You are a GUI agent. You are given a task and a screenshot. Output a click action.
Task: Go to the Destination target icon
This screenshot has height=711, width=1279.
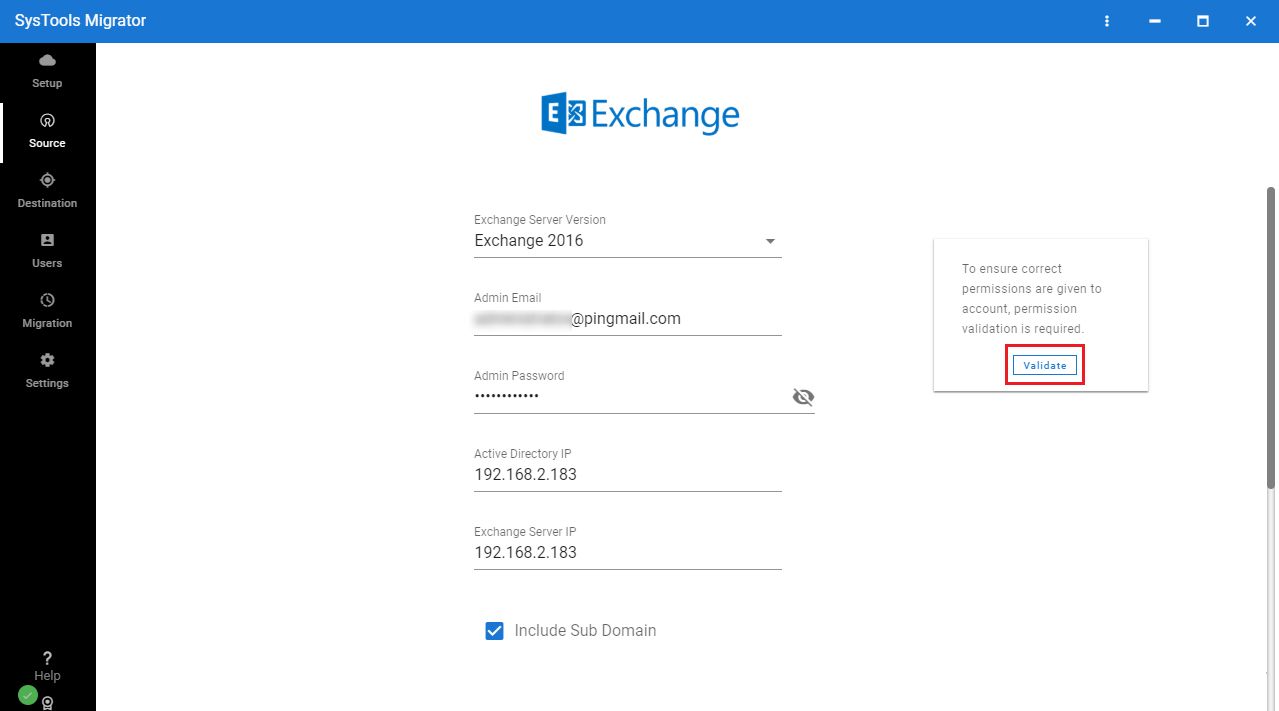point(47,180)
